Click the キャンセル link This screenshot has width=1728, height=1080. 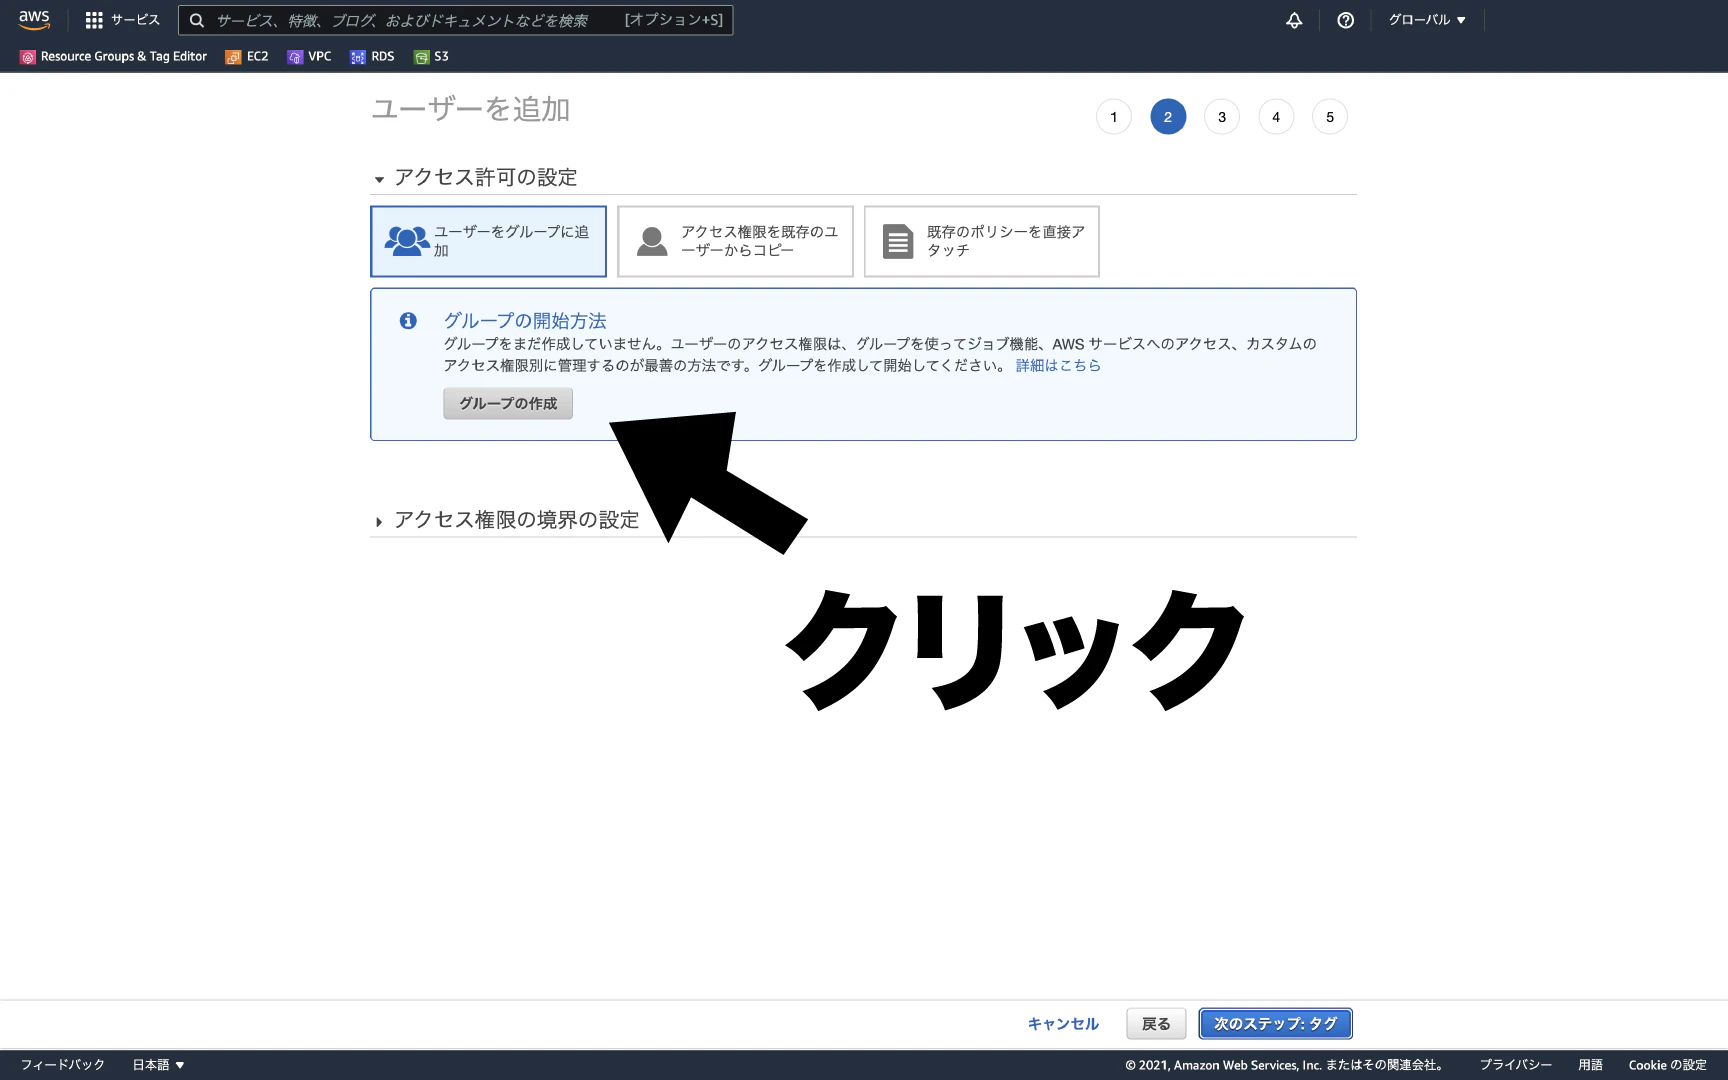click(1063, 1024)
